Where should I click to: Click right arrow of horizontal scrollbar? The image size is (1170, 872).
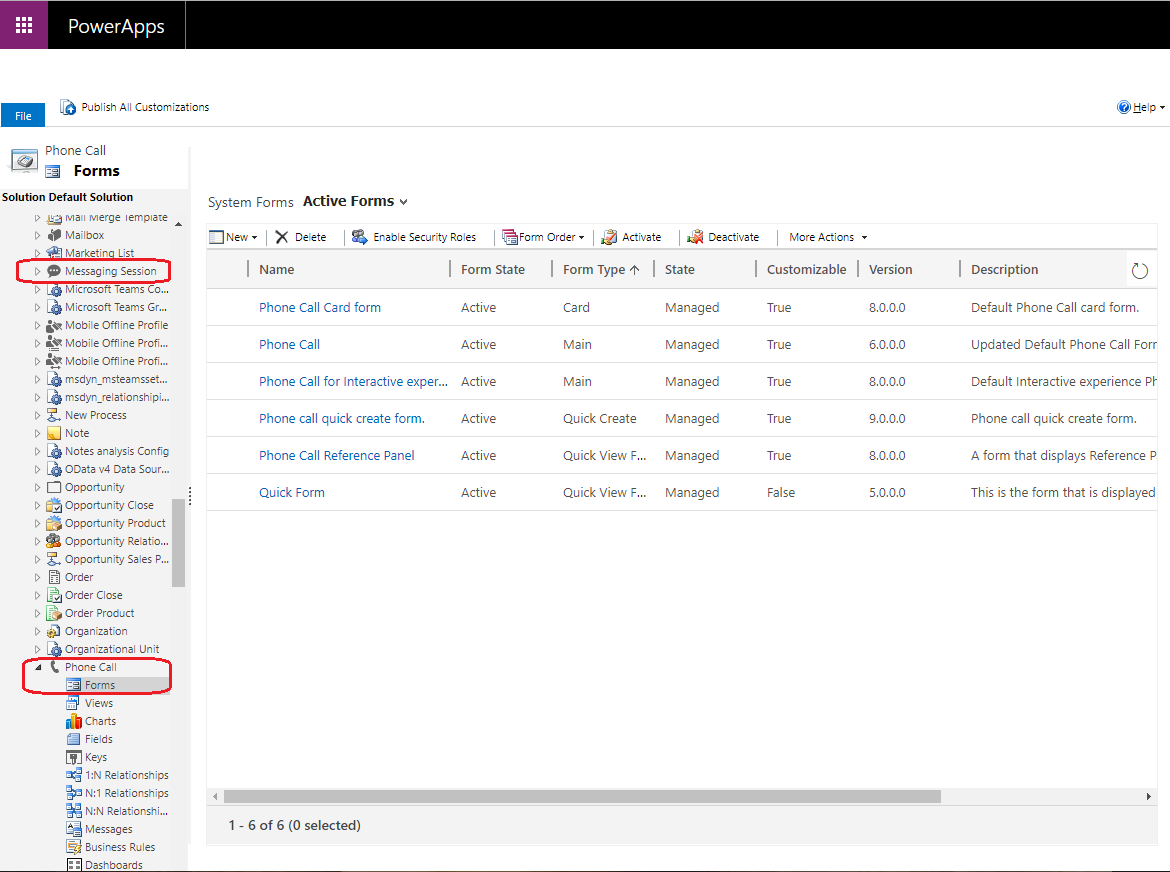click(1148, 797)
